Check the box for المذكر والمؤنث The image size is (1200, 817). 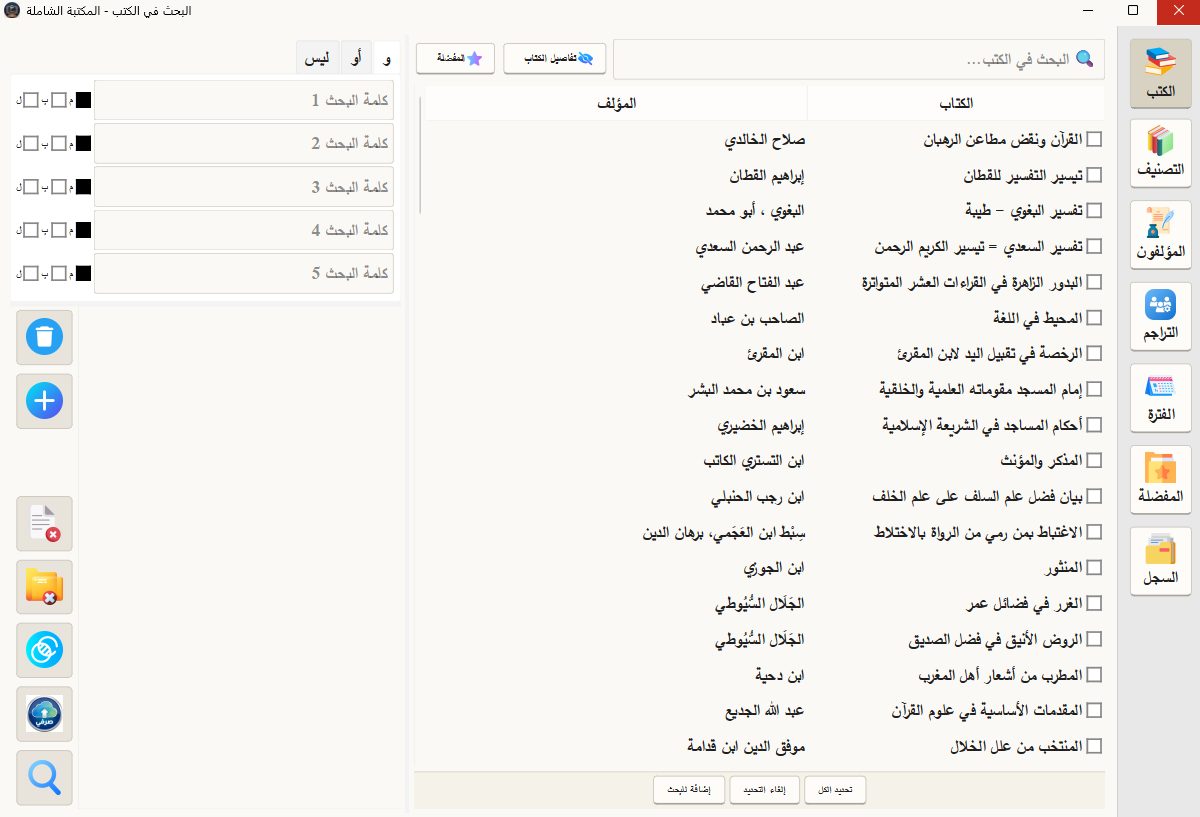(1094, 460)
